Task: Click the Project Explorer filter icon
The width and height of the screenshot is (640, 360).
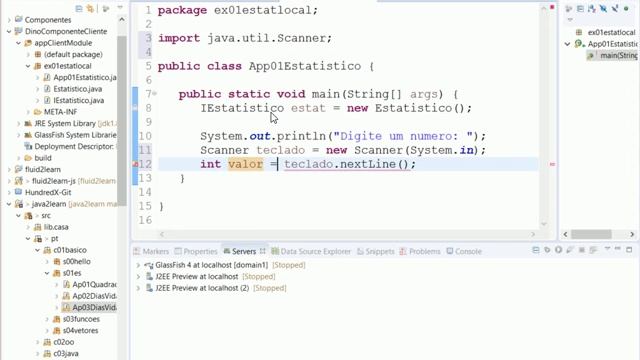Action: pyautogui.click(x=106, y=8)
